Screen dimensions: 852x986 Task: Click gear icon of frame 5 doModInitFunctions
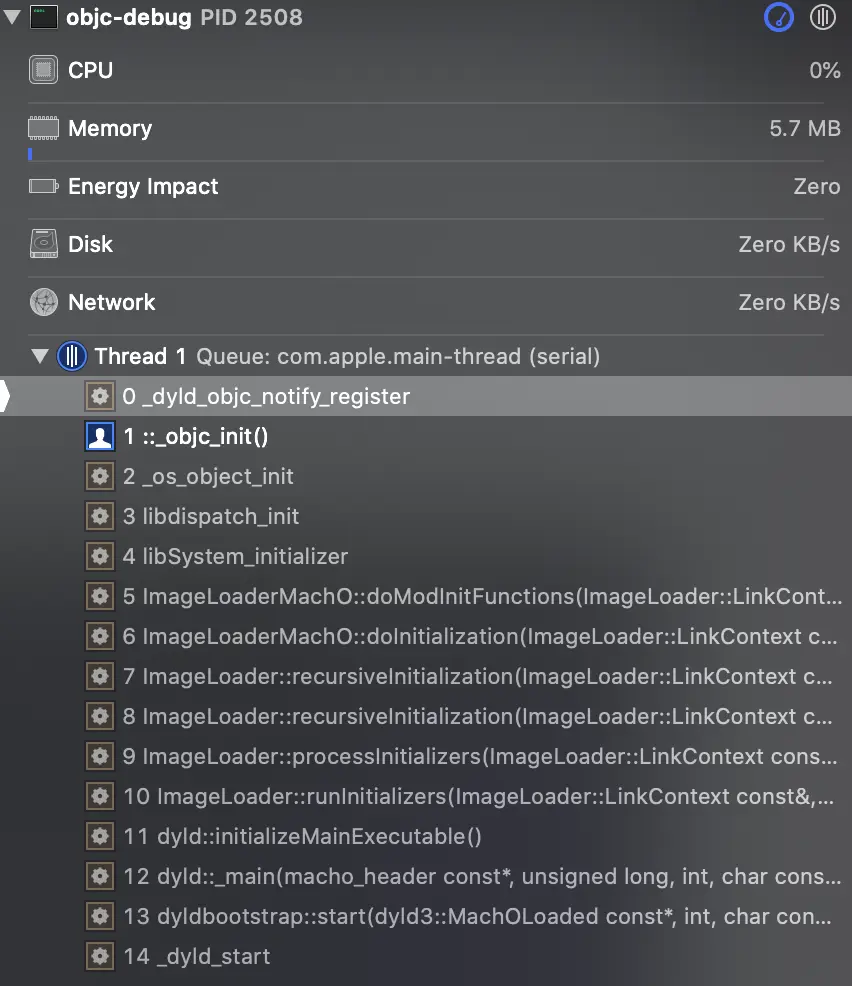pyautogui.click(x=99, y=597)
